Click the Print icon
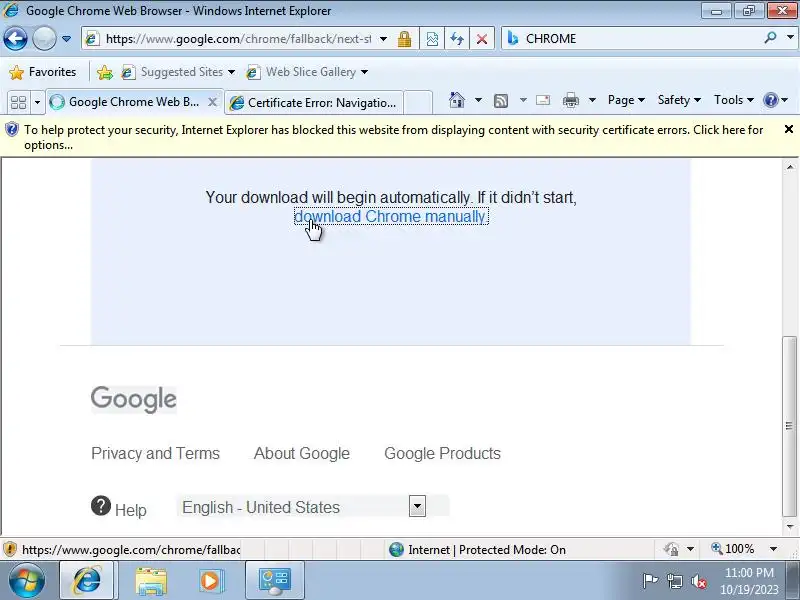 pyautogui.click(x=570, y=101)
